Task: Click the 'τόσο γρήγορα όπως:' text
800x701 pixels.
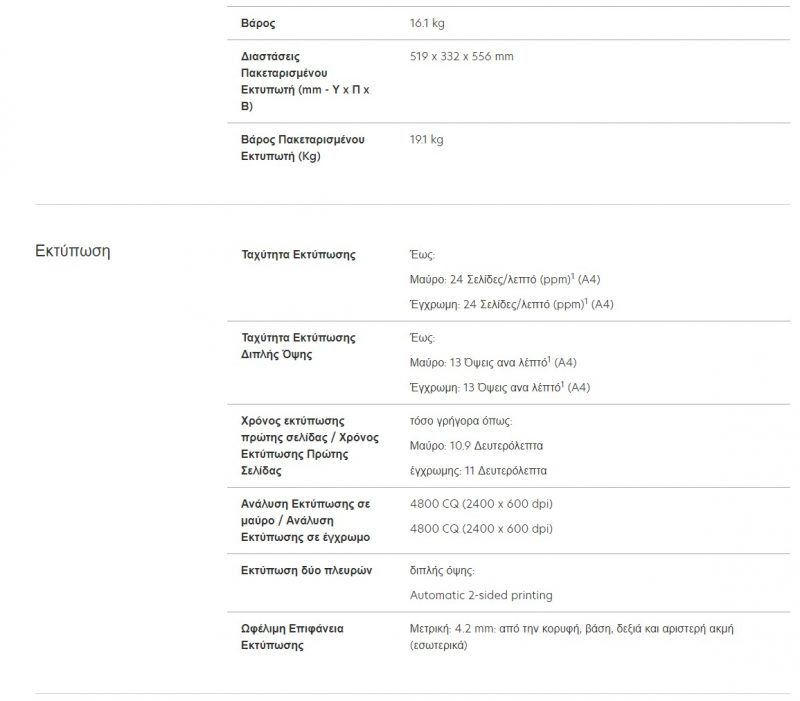Action: [x=461, y=421]
